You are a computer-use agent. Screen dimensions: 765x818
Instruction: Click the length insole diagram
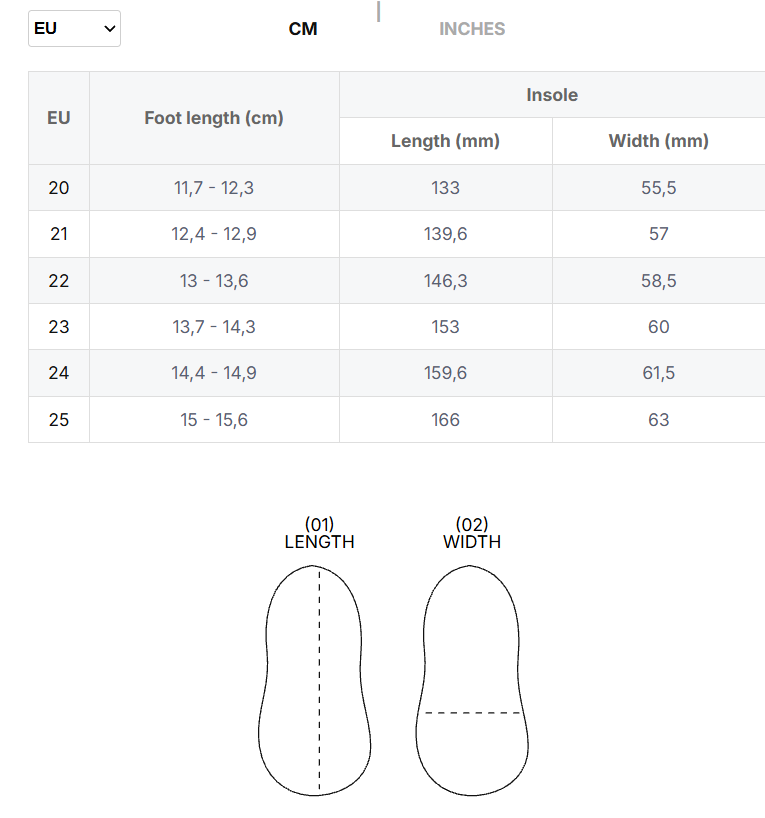(x=315, y=680)
